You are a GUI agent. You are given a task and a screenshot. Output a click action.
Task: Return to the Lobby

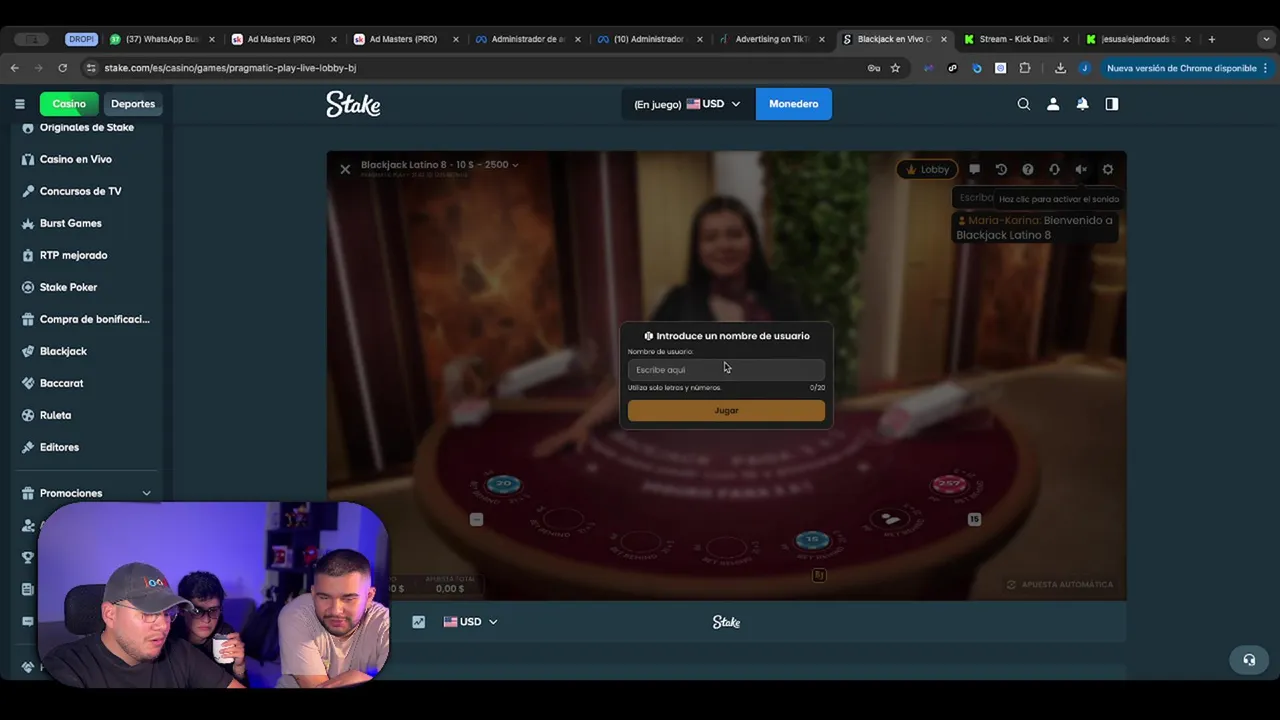pos(927,169)
